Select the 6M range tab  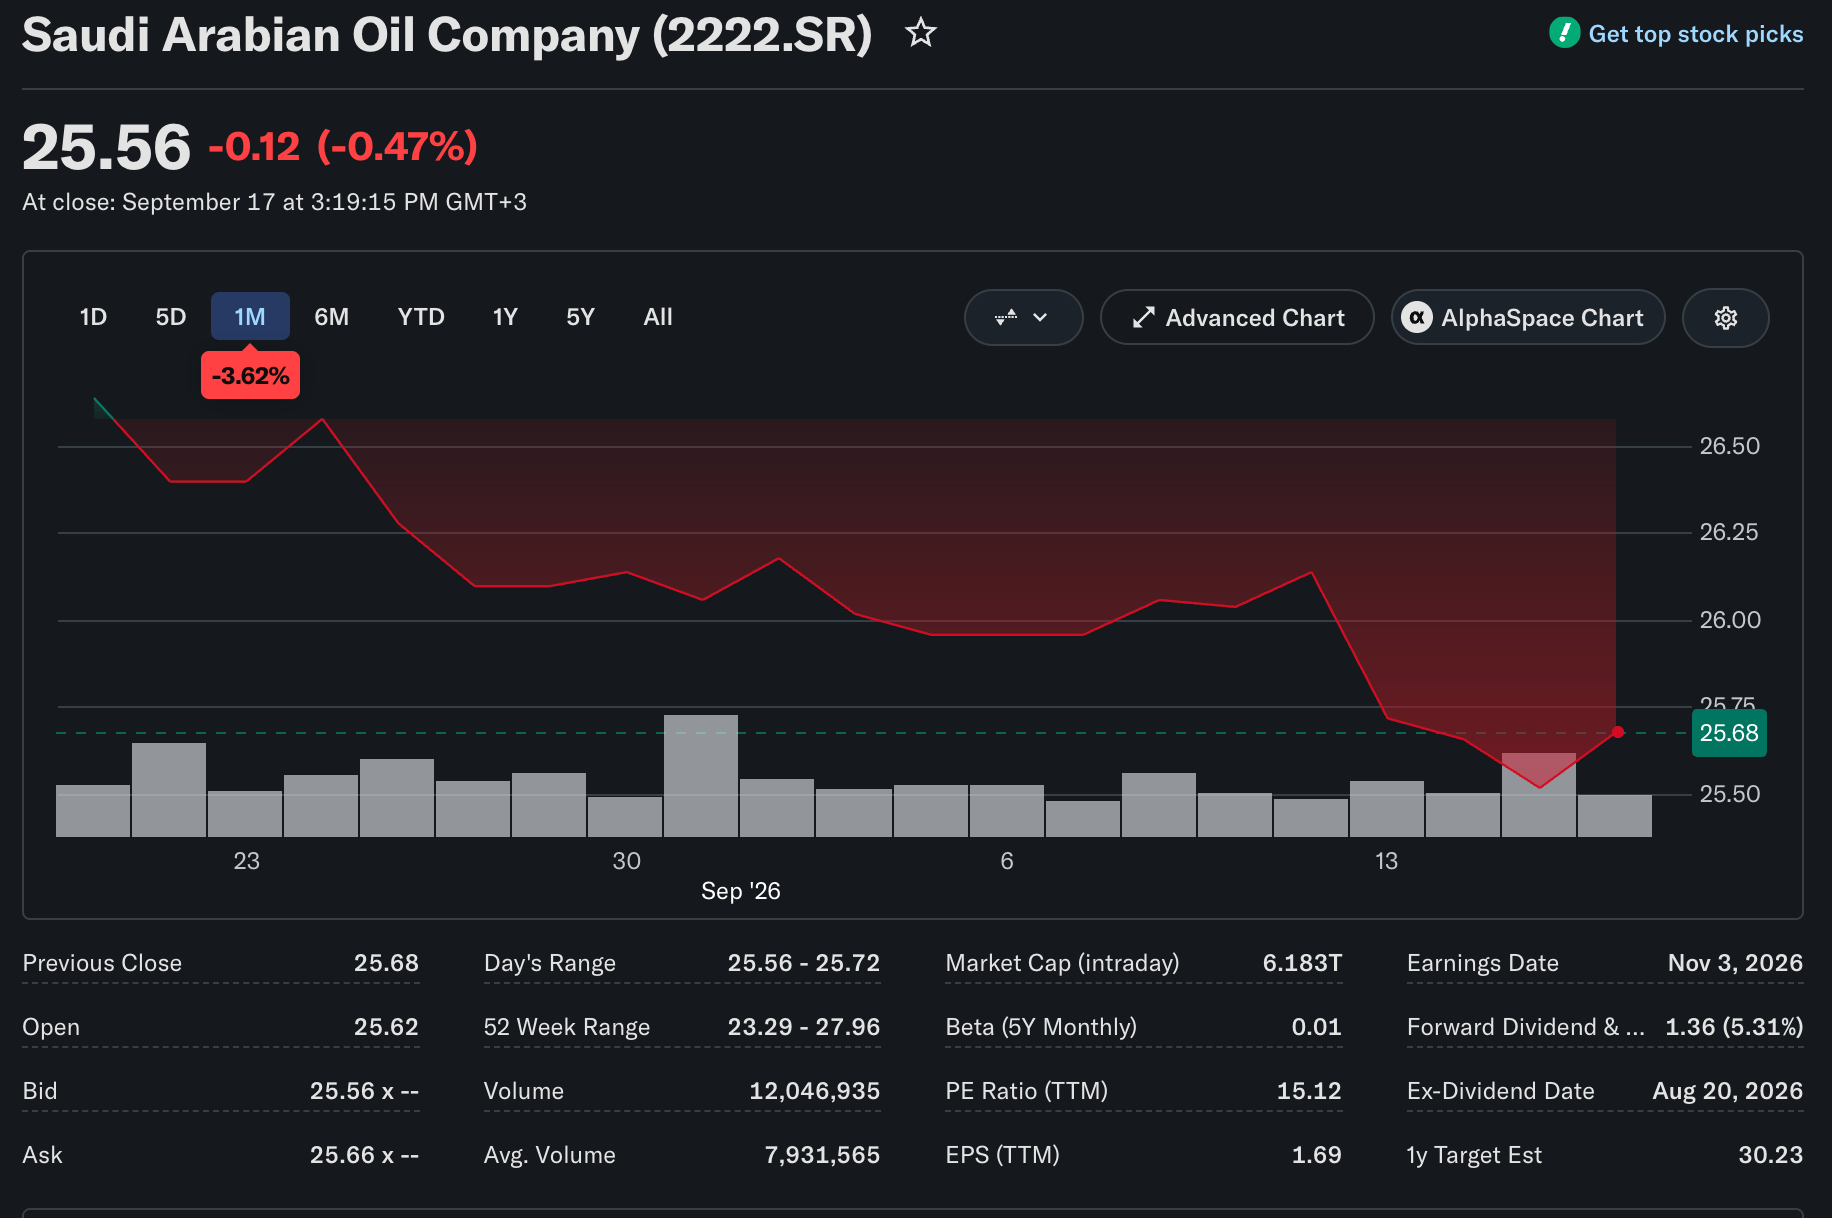332,317
